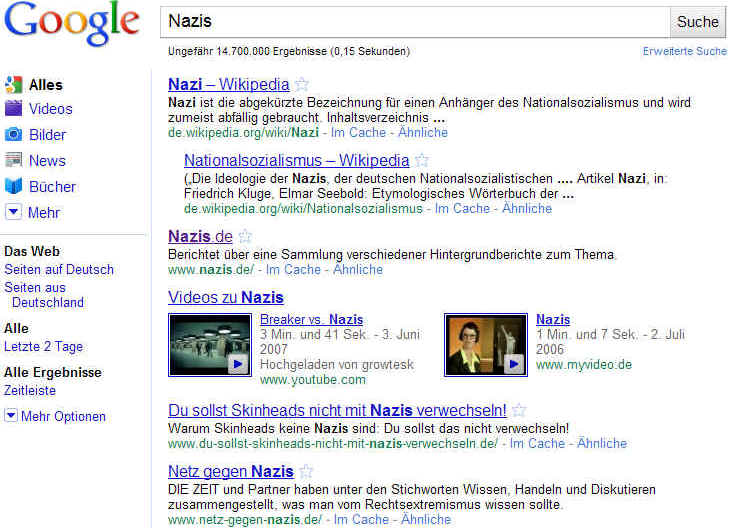Expand the Mehr dropdown arrow
Image resolution: width=733 pixels, height=528 pixels.
(x=14, y=212)
